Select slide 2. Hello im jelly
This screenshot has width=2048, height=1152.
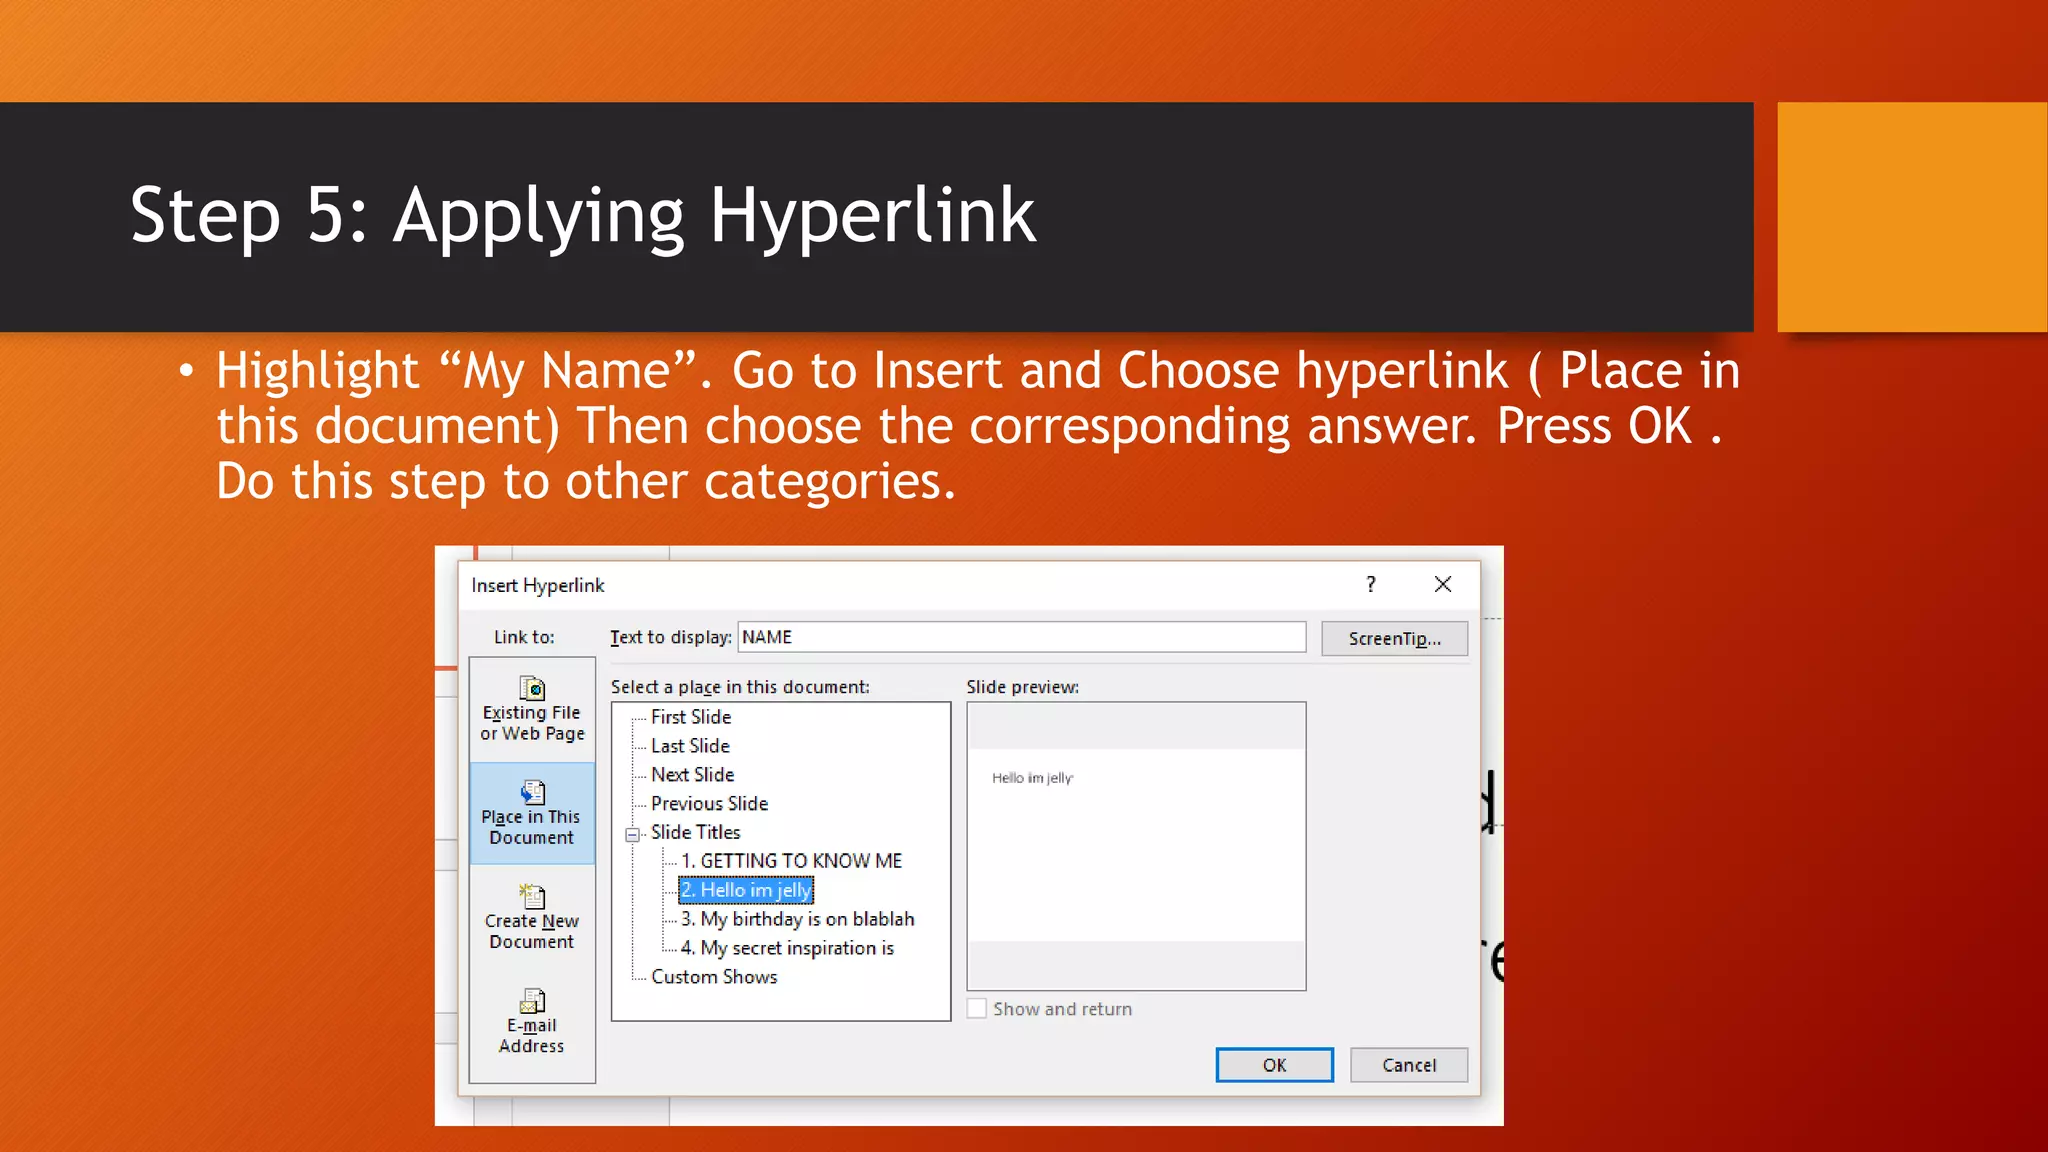pos(746,890)
